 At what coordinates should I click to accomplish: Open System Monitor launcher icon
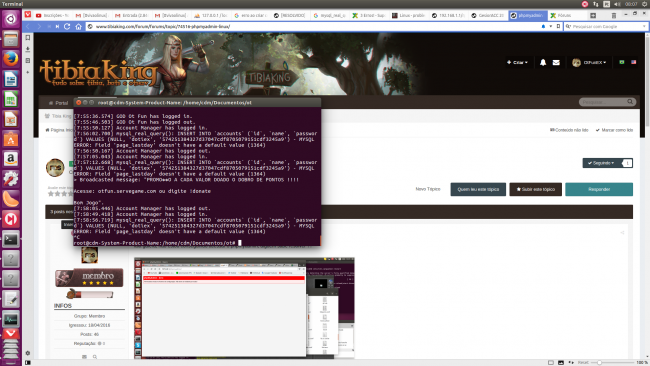11,319
